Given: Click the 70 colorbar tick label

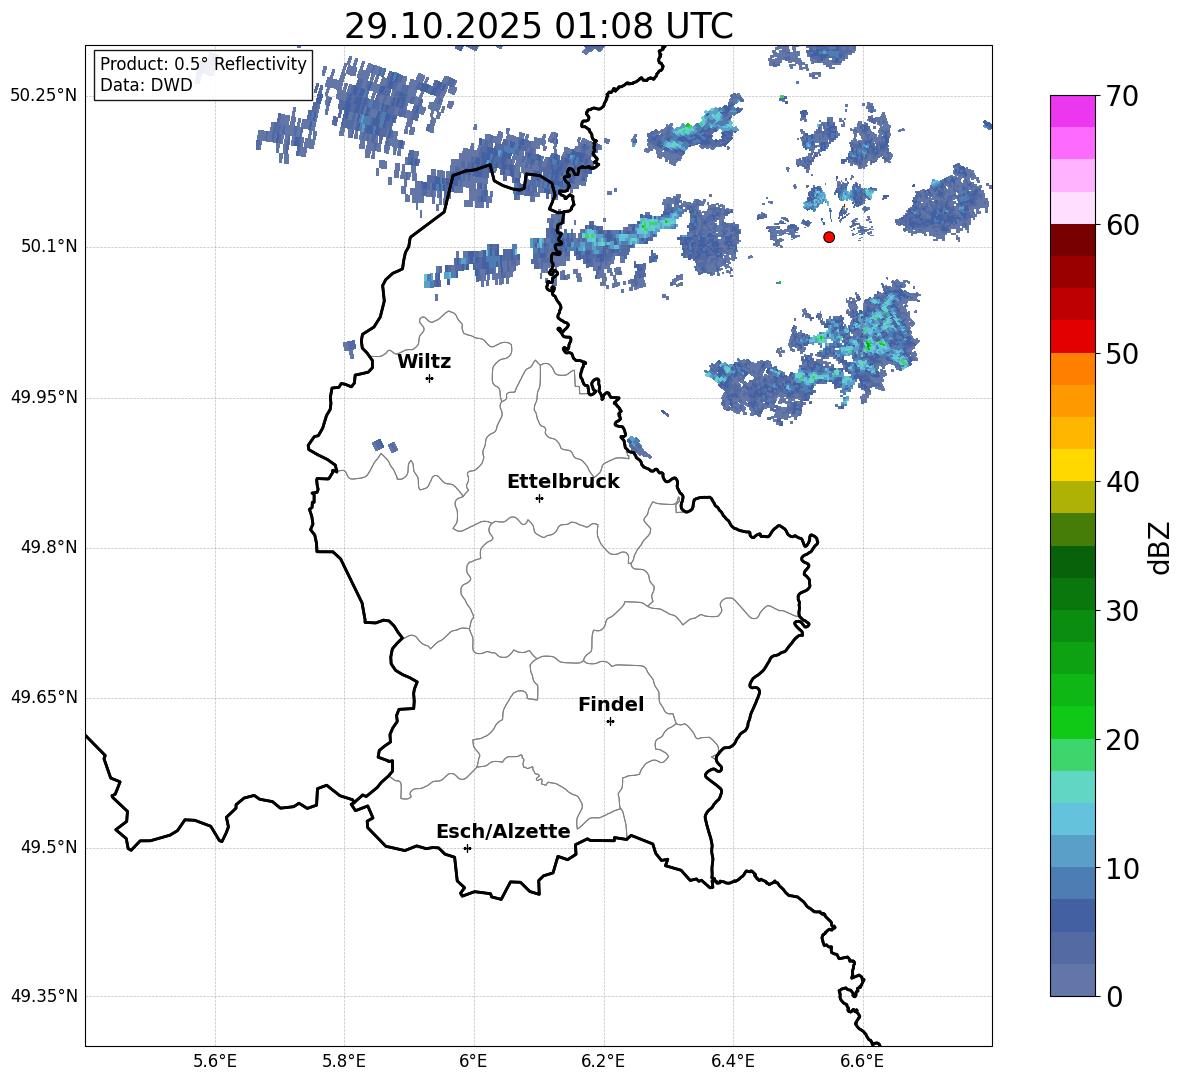Looking at the screenshot, I should pos(1122,96).
